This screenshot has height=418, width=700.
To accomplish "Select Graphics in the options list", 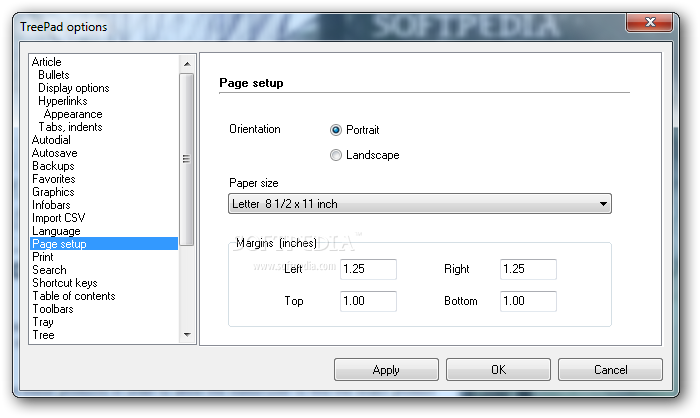I will click(53, 192).
